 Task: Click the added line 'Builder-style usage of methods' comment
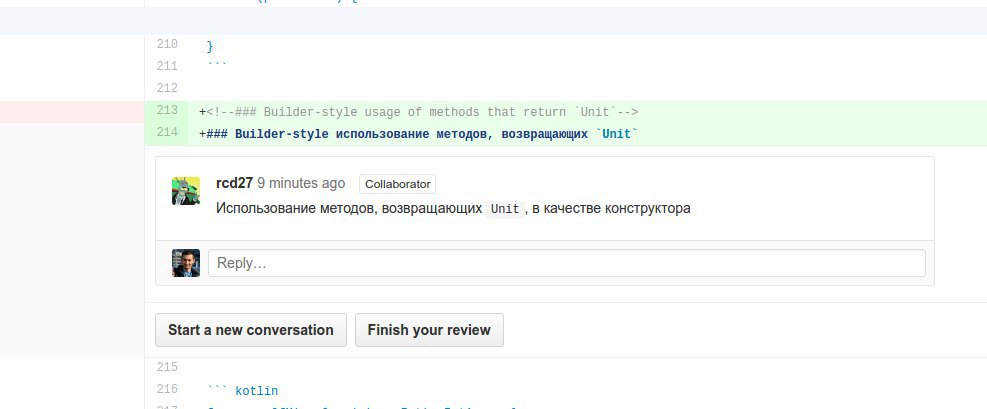pyautogui.click(x=419, y=113)
